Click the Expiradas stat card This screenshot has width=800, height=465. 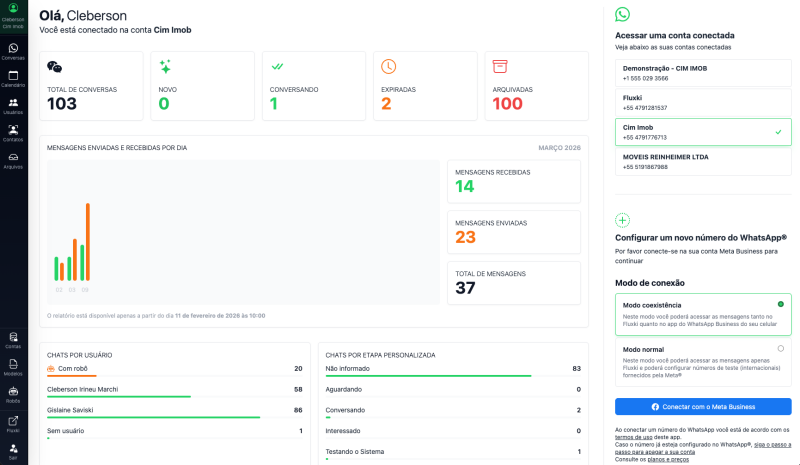425,86
